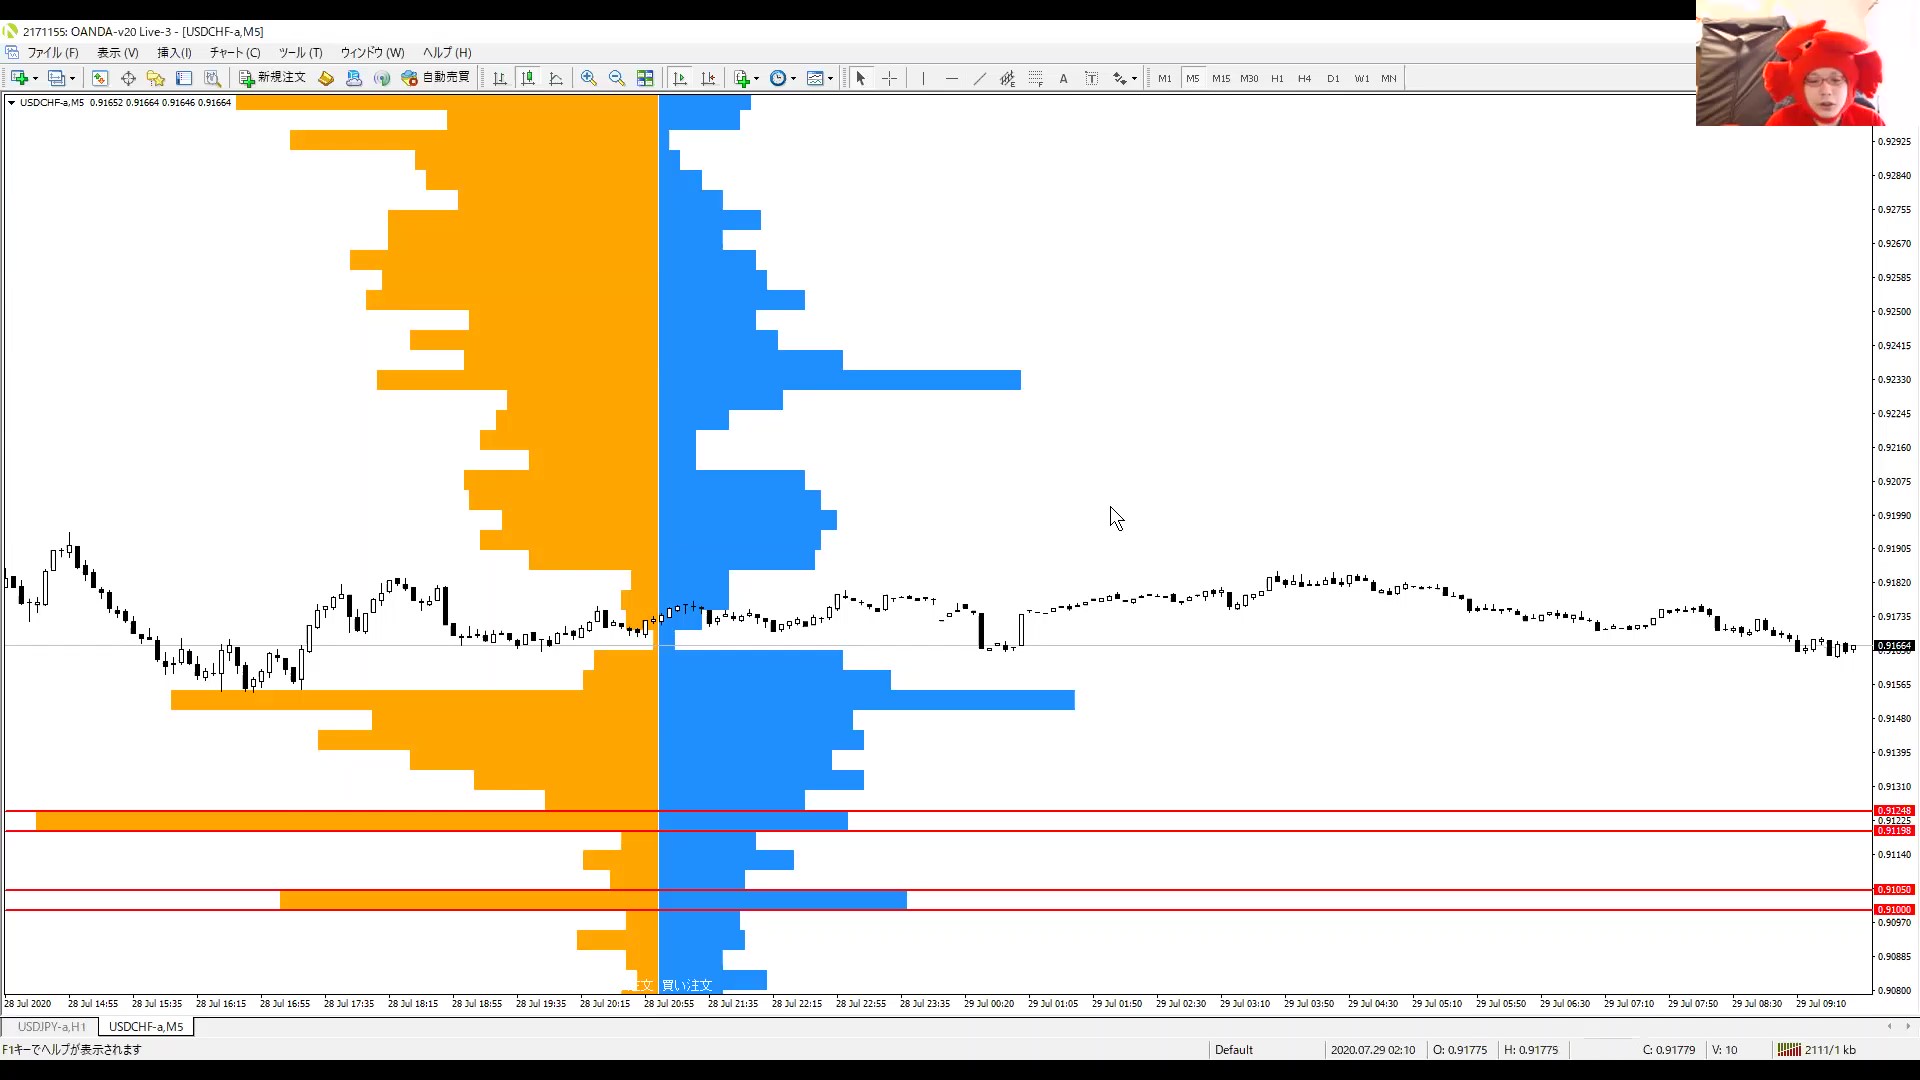Click the long blue bar near 0.92330
The height and width of the screenshot is (1080, 1920).
tap(900, 380)
